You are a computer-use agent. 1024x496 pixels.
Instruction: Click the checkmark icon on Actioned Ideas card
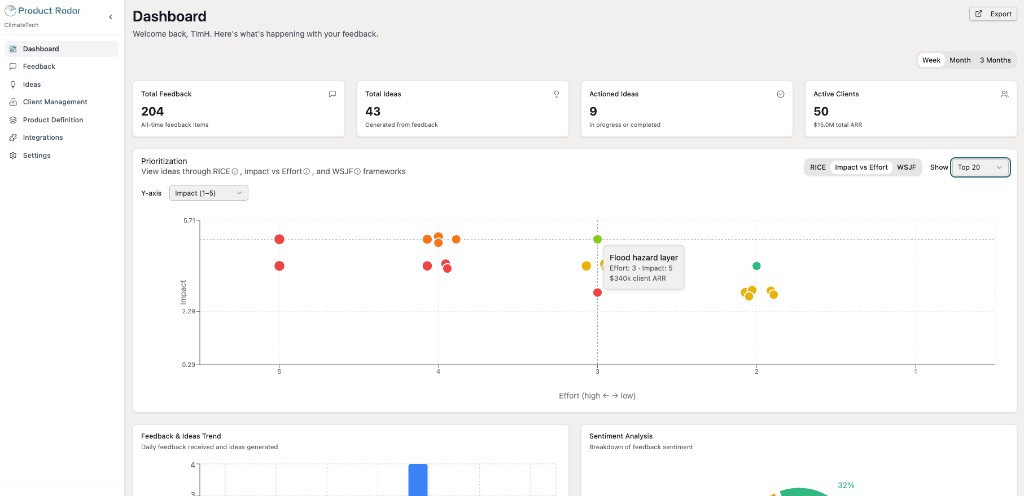(780, 94)
